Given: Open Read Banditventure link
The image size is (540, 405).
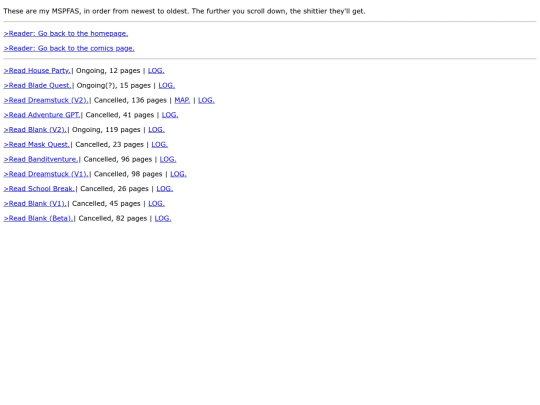Looking at the screenshot, I should pos(41,159).
